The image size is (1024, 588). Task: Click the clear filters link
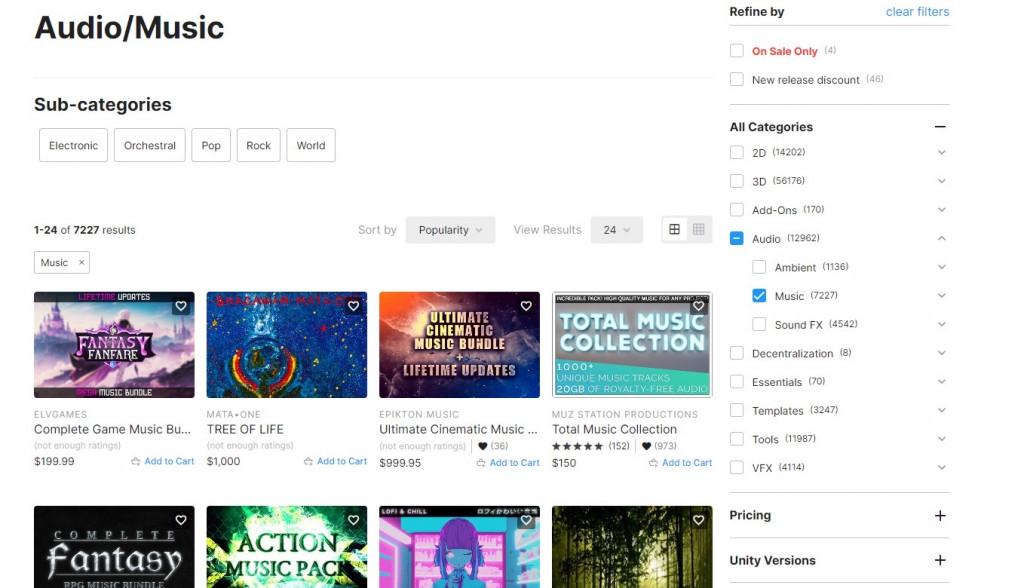(x=917, y=12)
